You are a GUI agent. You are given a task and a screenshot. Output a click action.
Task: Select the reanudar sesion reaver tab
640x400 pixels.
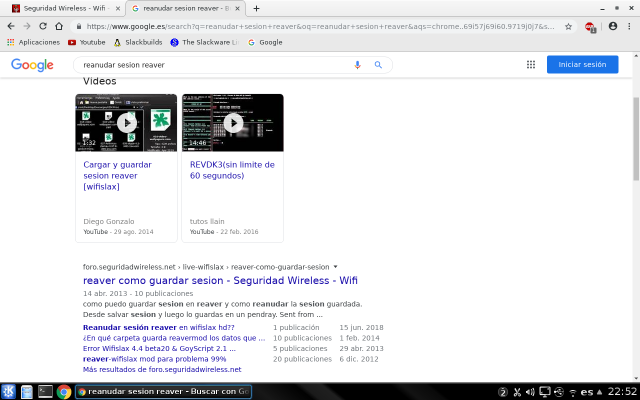pyautogui.click(x=186, y=8)
